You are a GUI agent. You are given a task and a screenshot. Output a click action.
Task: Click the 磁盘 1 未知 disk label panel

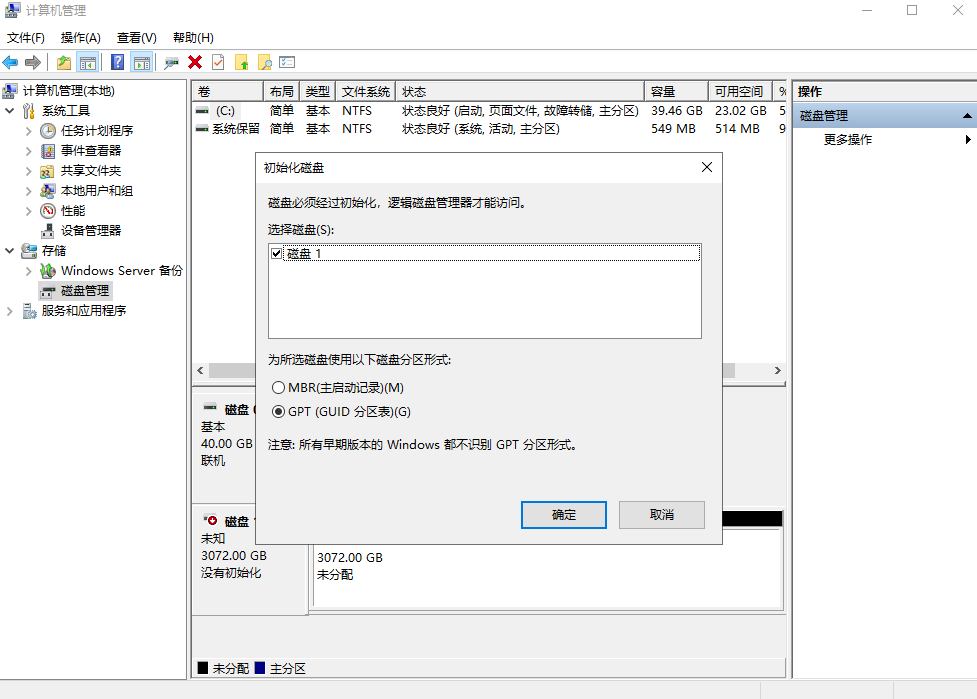click(249, 559)
